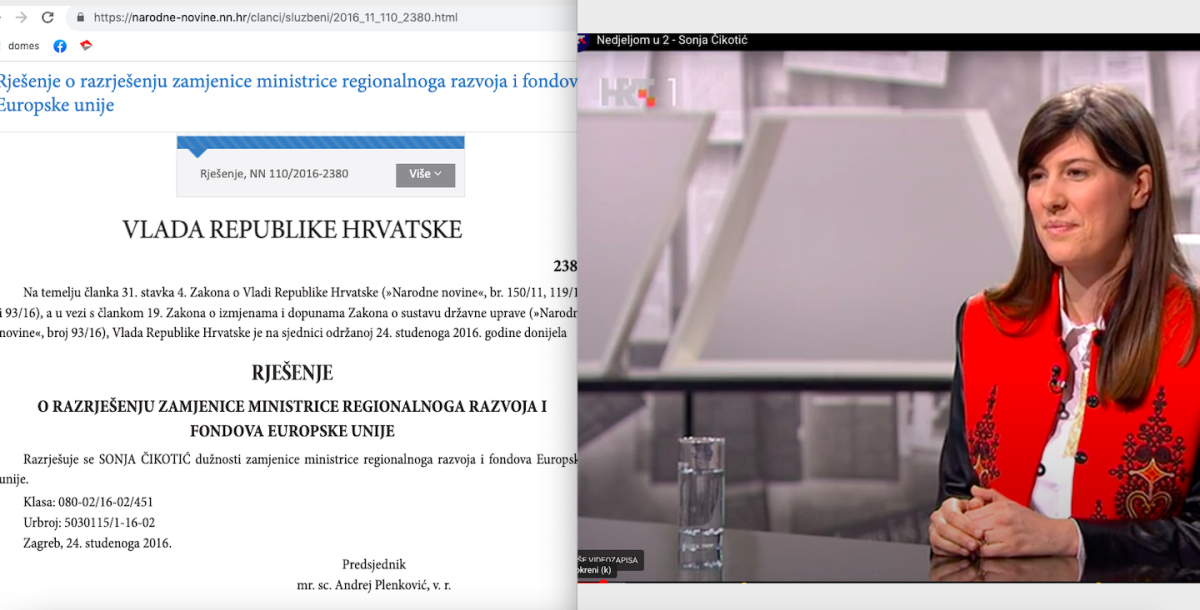
Task: Click the padlock icon in the address bar
Action: tap(80, 18)
